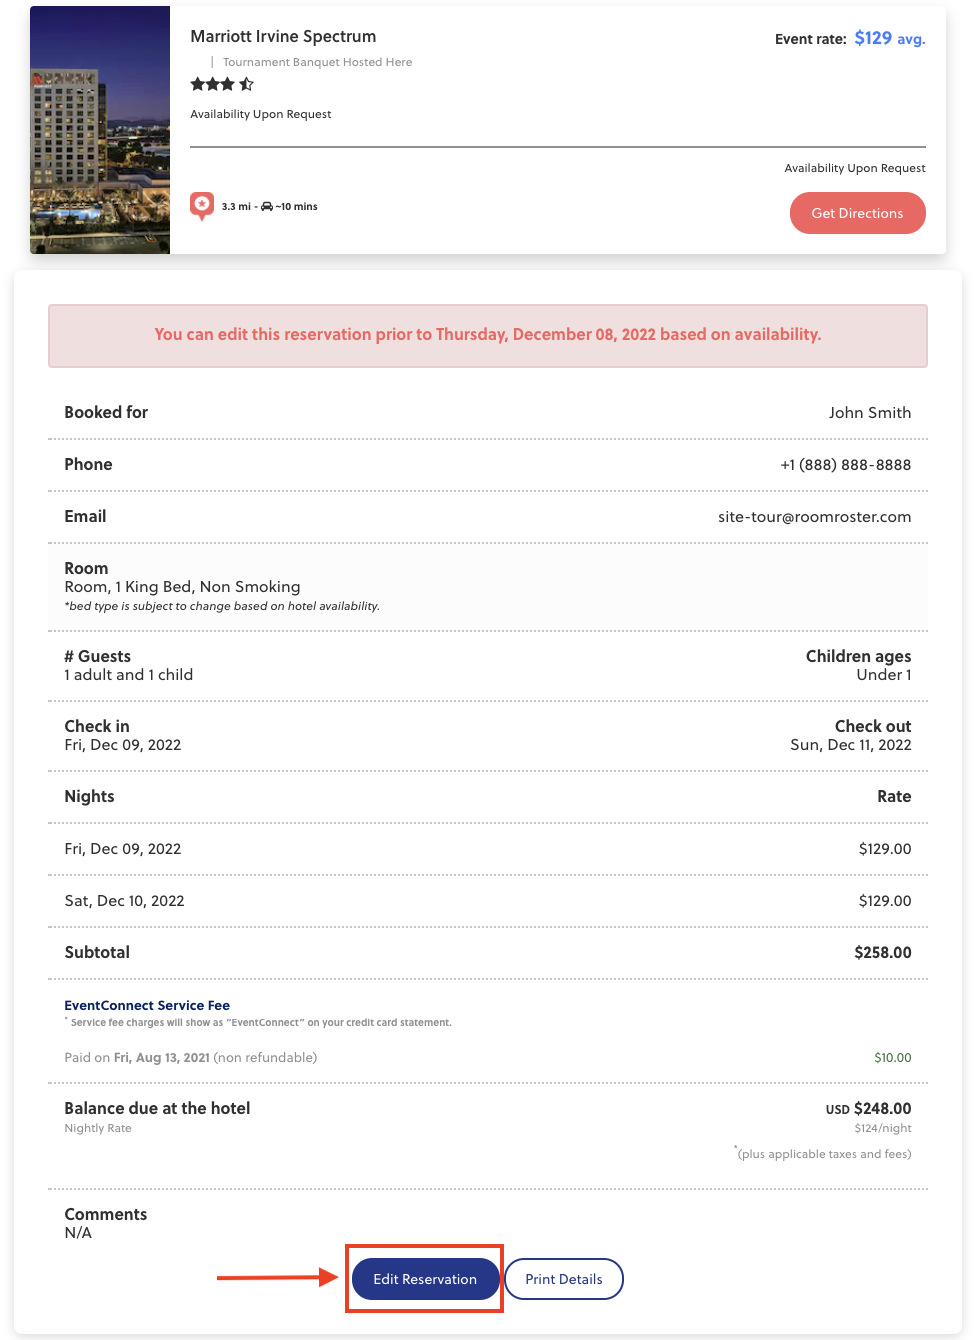Screen dimensions: 974x1340
Task: Click the +1 (888) 888-8888 phone number
Action: (x=845, y=464)
